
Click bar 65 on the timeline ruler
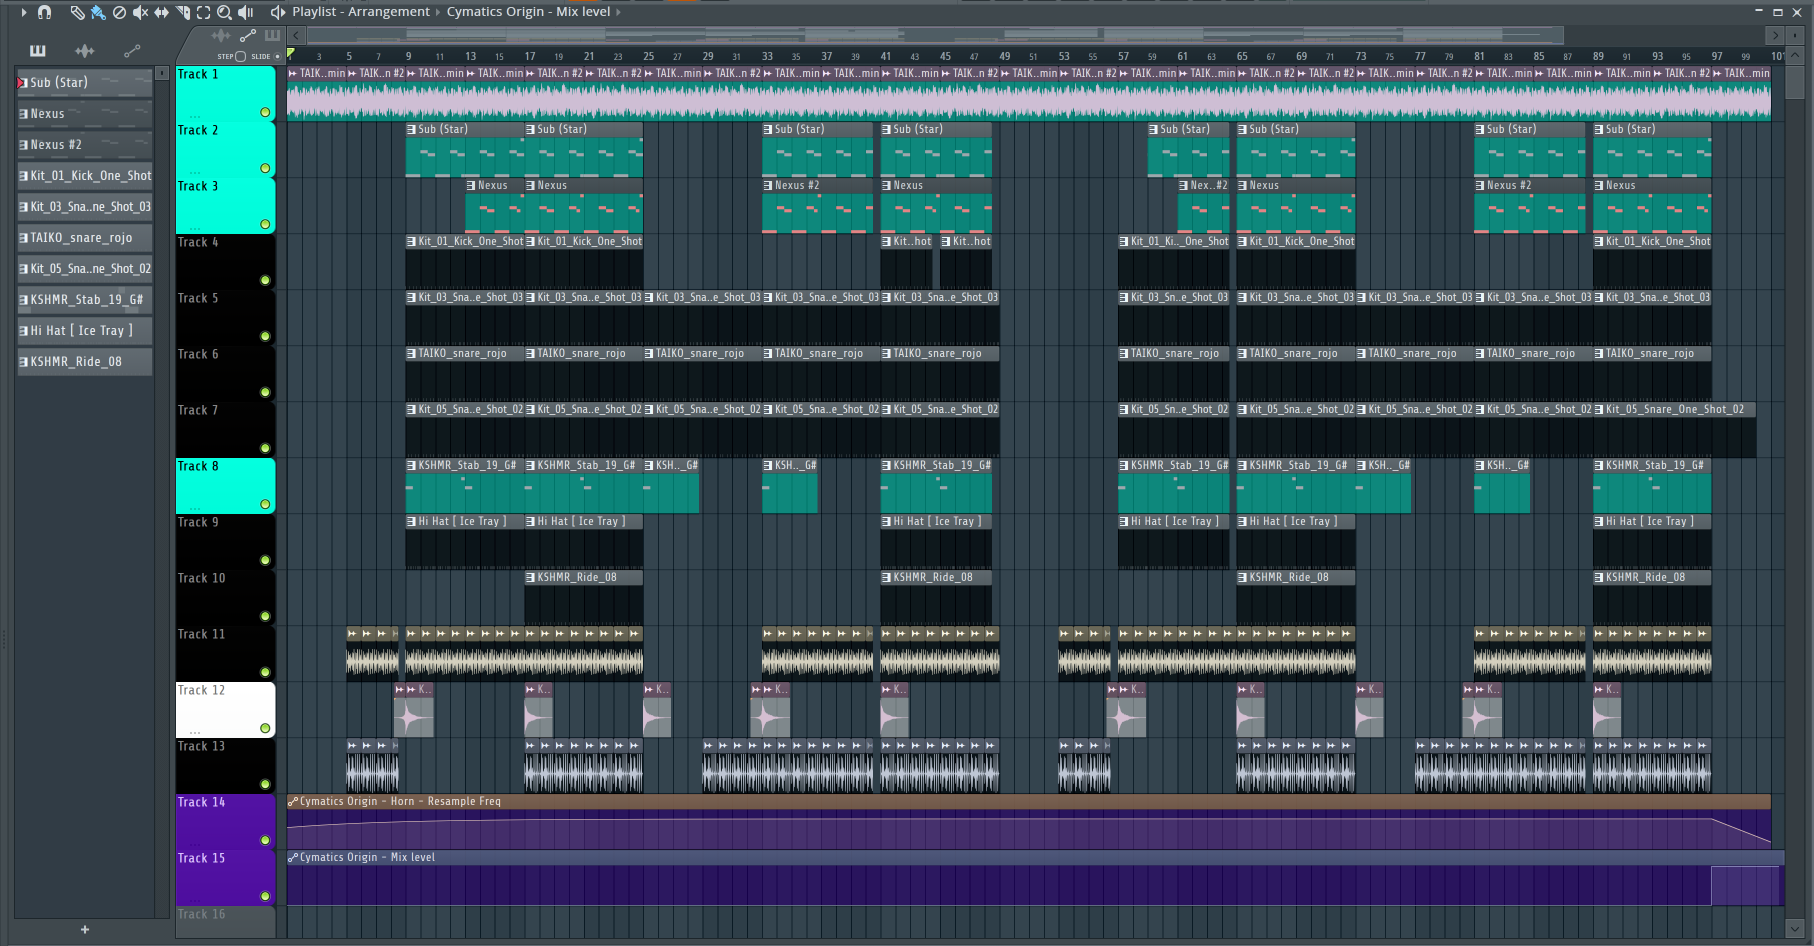1242,56
